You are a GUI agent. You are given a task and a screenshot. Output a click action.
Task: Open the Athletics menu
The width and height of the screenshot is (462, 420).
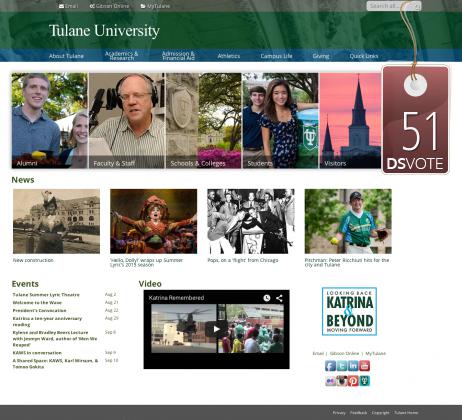coord(229,56)
